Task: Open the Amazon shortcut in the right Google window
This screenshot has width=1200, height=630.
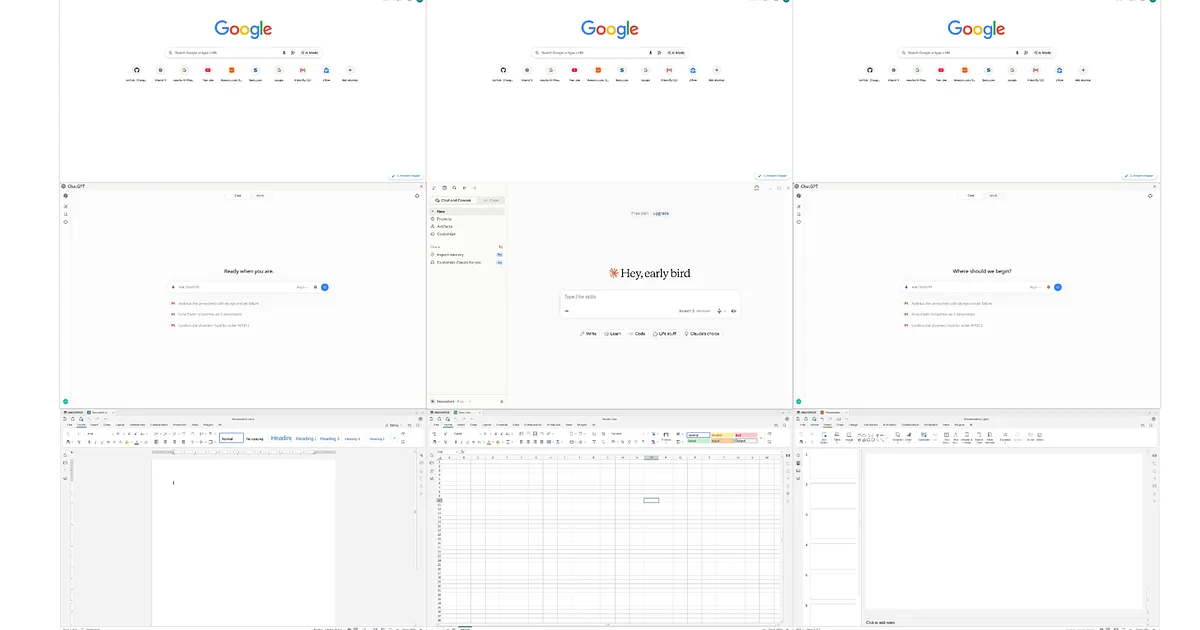Action: pos(965,70)
